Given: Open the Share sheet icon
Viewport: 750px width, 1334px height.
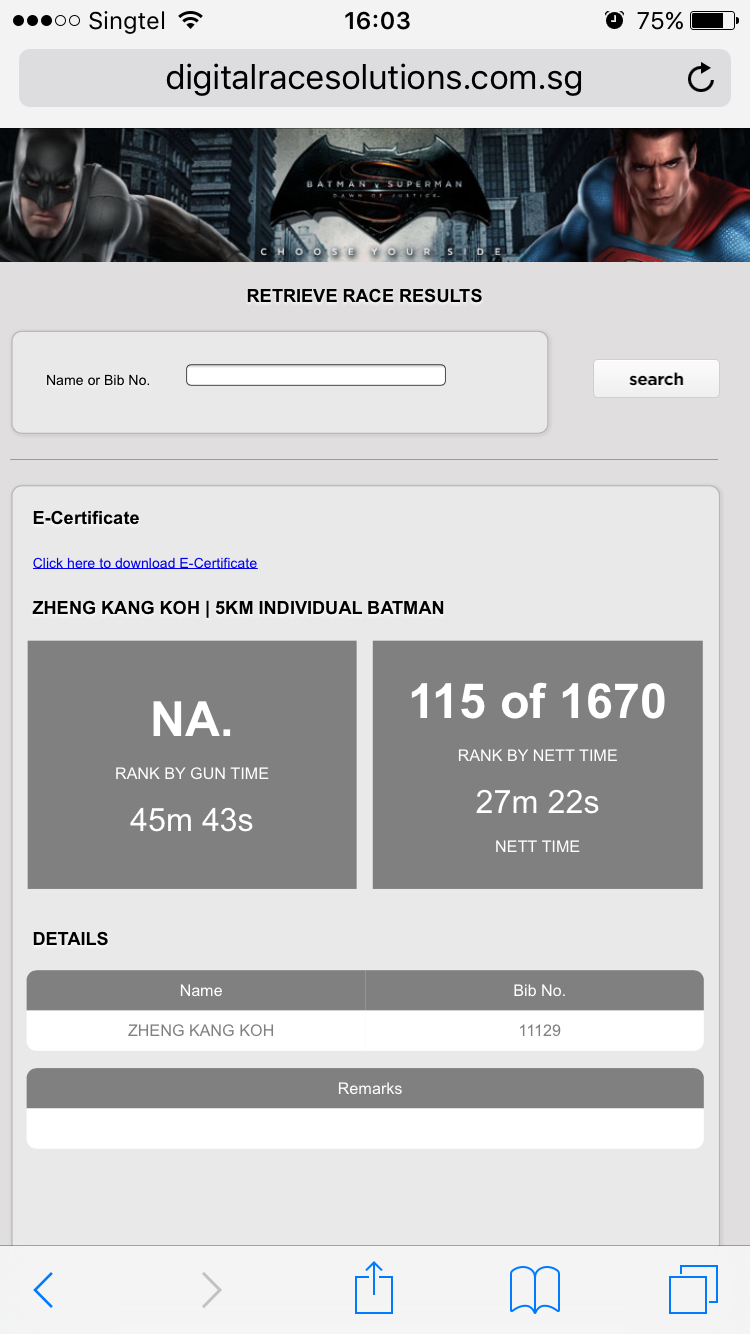Looking at the screenshot, I should 375,1288.
